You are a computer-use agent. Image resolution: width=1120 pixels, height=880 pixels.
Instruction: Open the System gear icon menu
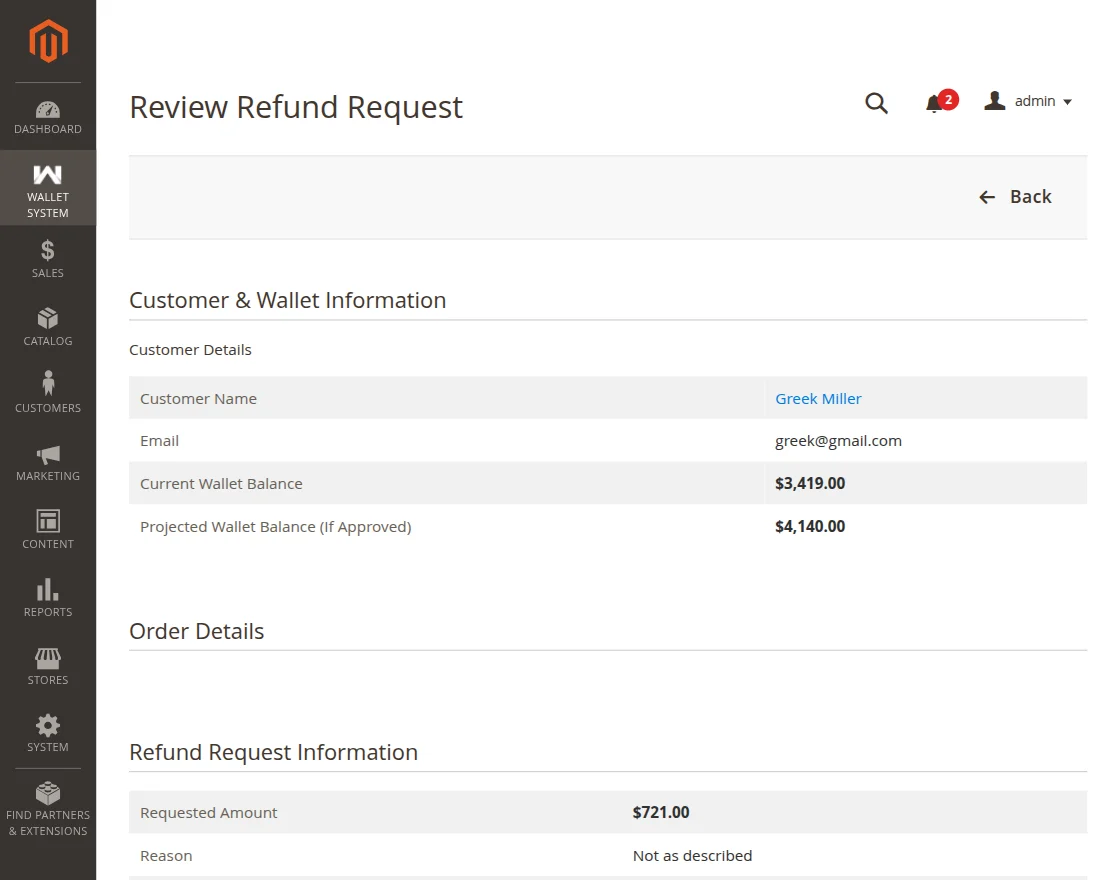coord(48,726)
